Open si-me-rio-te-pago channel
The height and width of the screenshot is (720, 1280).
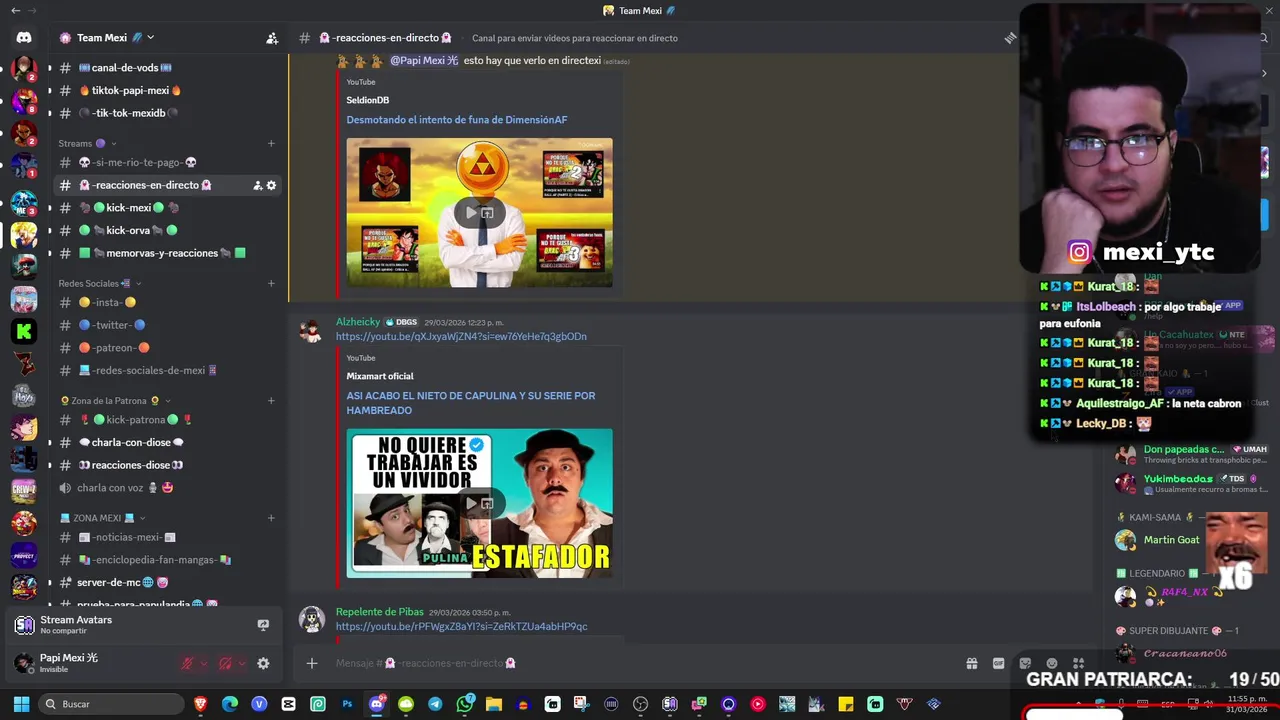166,162
